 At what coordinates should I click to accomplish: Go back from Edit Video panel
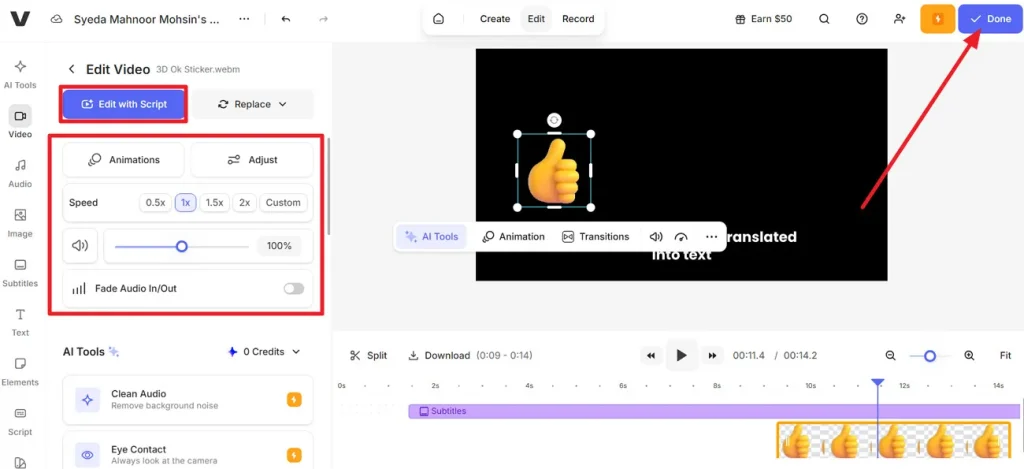72,69
